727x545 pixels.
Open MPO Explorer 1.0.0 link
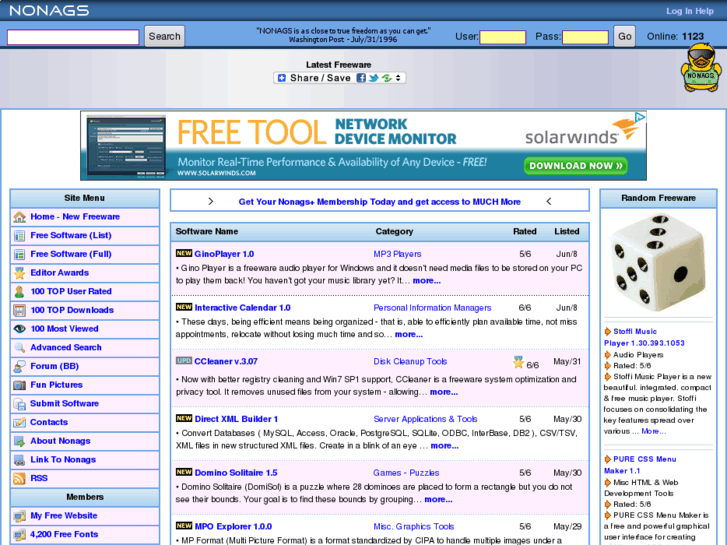tap(233, 526)
